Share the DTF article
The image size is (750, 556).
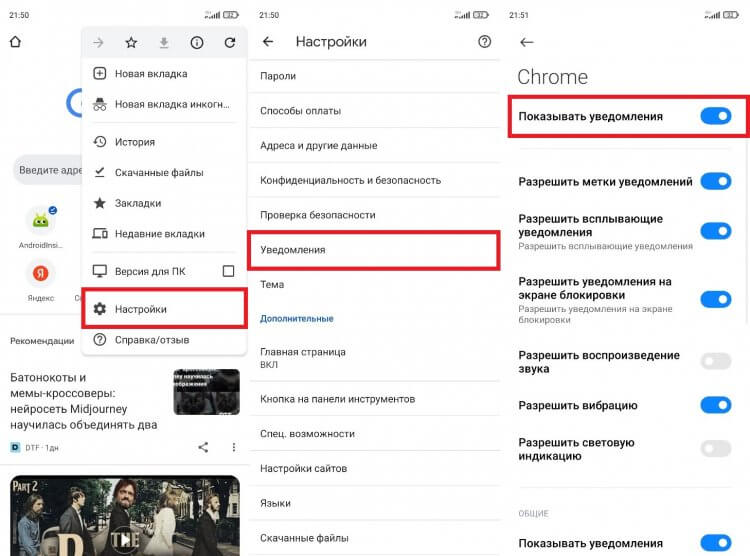203,447
